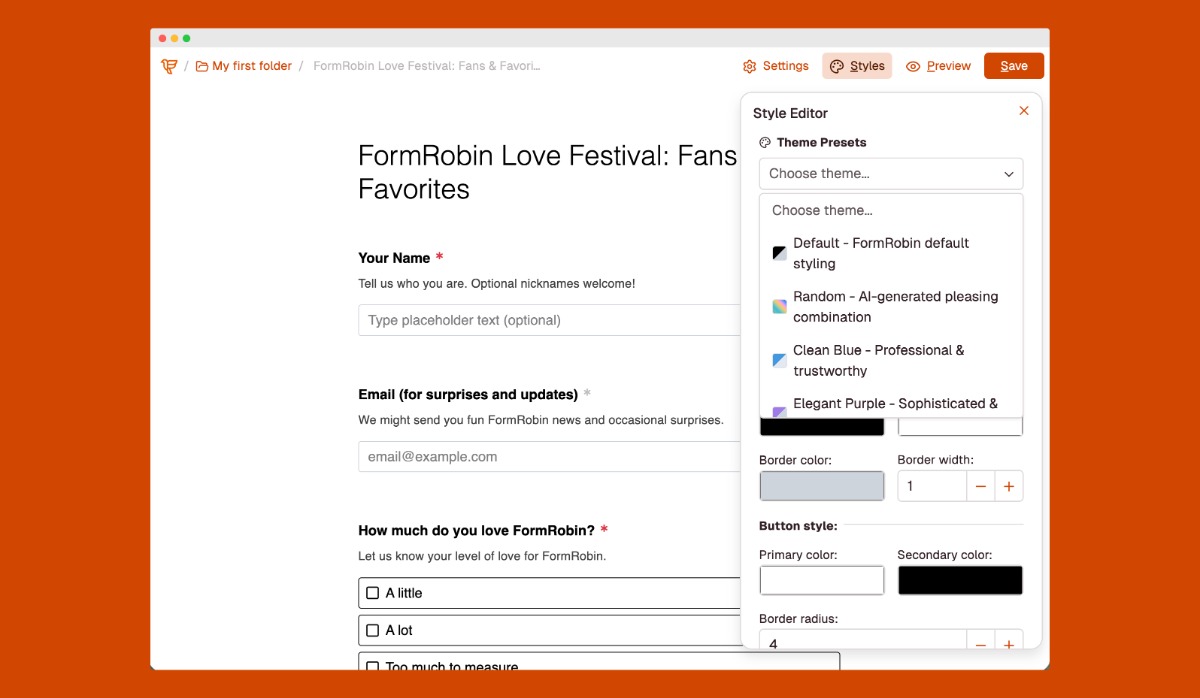Click the Settings gear icon
Image resolution: width=1200 pixels, height=698 pixels.
coord(750,67)
